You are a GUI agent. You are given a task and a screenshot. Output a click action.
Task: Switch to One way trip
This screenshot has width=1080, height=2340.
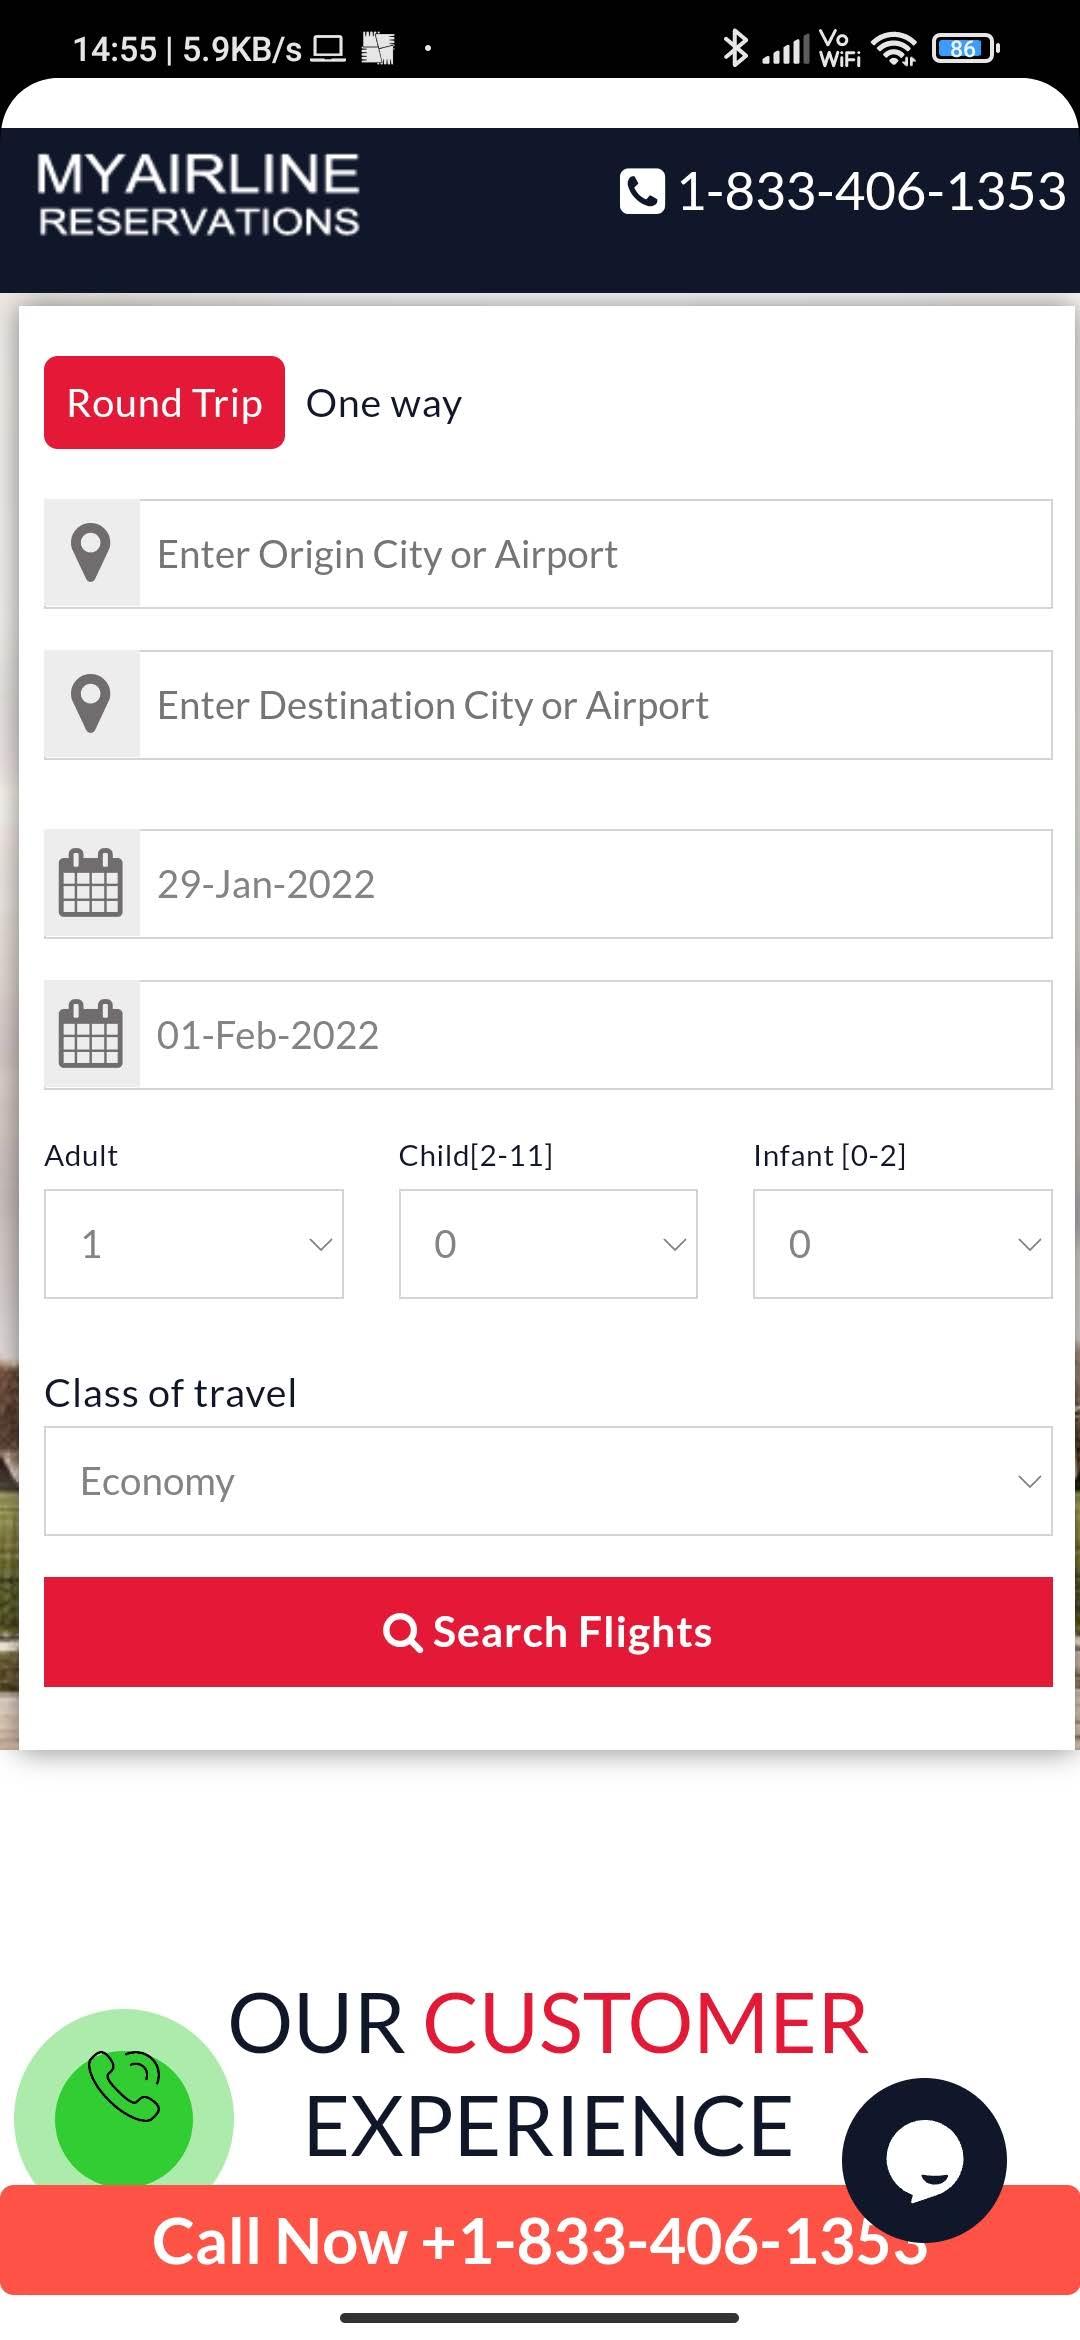coord(384,403)
